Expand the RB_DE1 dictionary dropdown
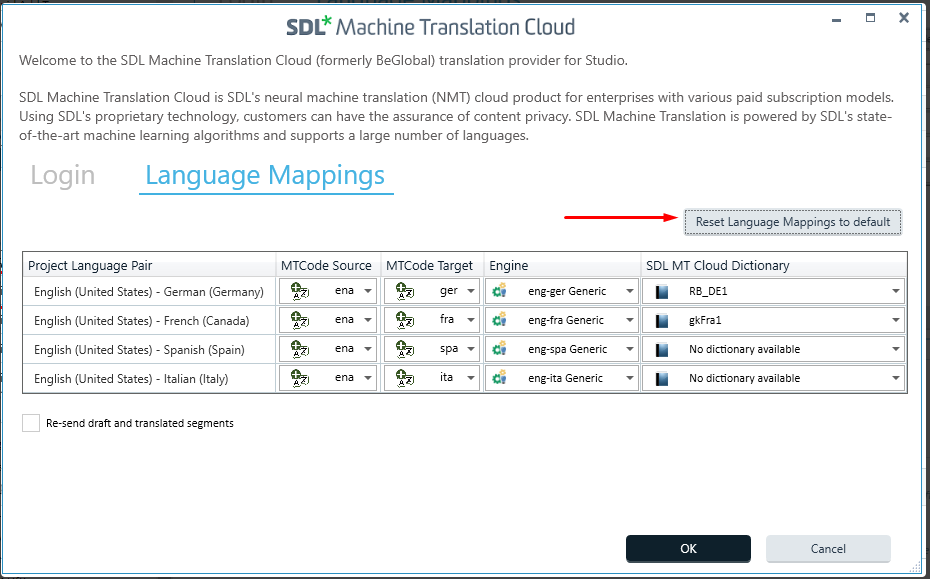The width and height of the screenshot is (930, 579). click(896, 291)
